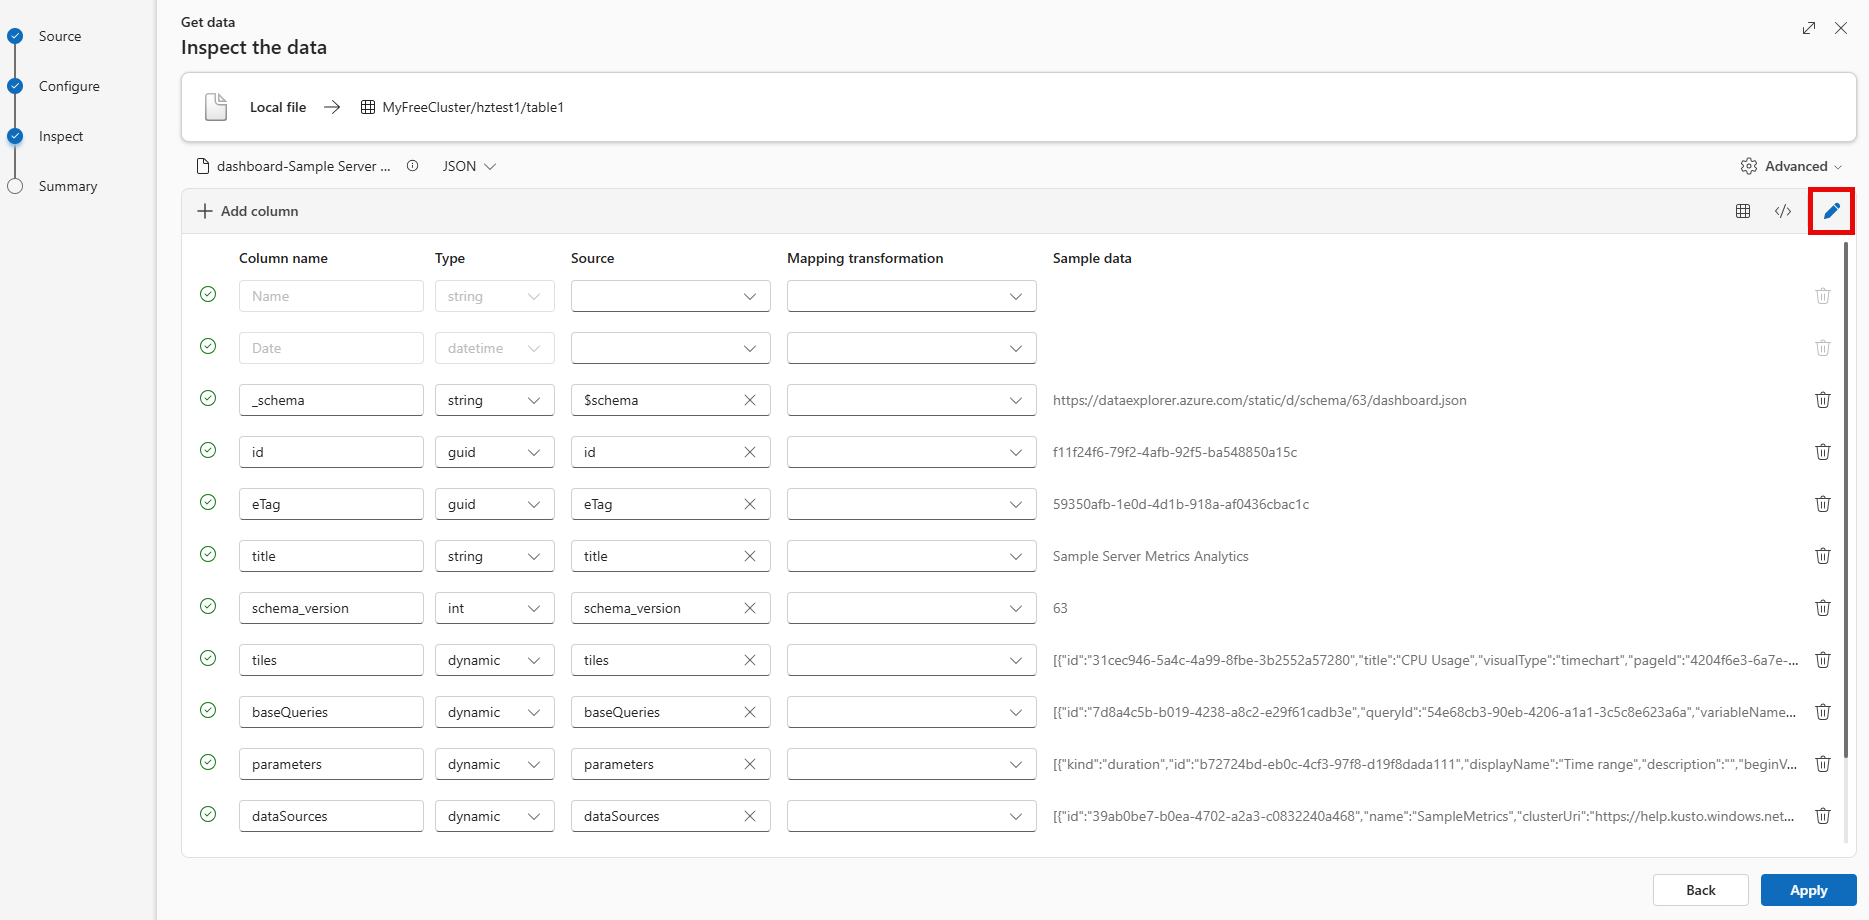Jump to the Summary step
The height and width of the screenshot is (920, 1869).
point(67,186)
